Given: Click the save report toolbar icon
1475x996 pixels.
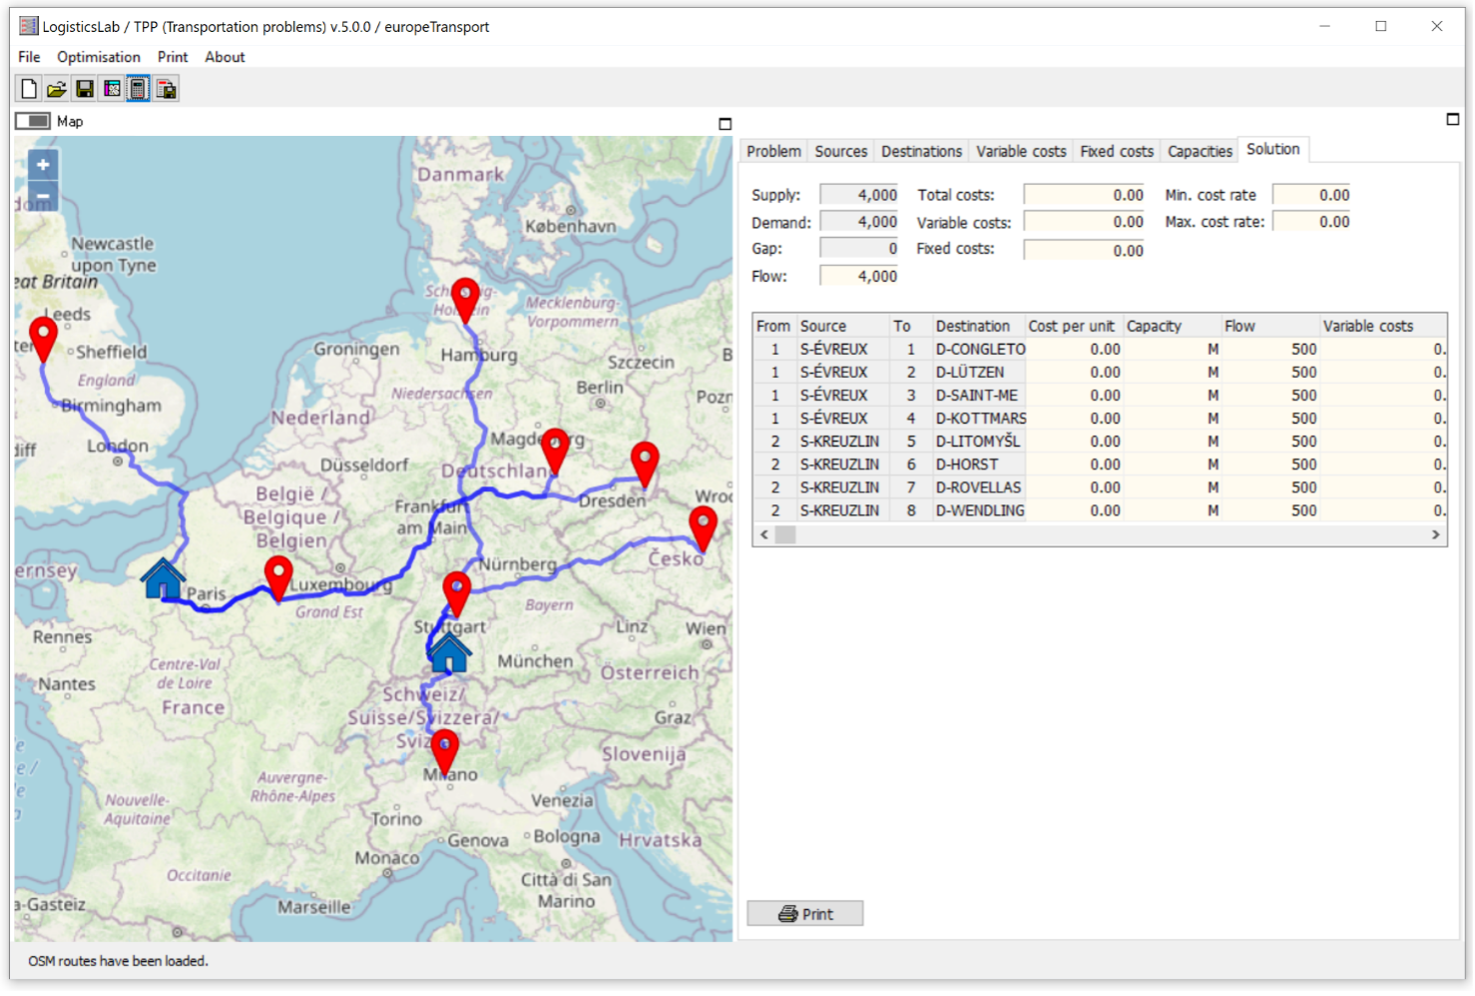Looking at the screenshot, I should pyautogui.click(x=166, y=89).
